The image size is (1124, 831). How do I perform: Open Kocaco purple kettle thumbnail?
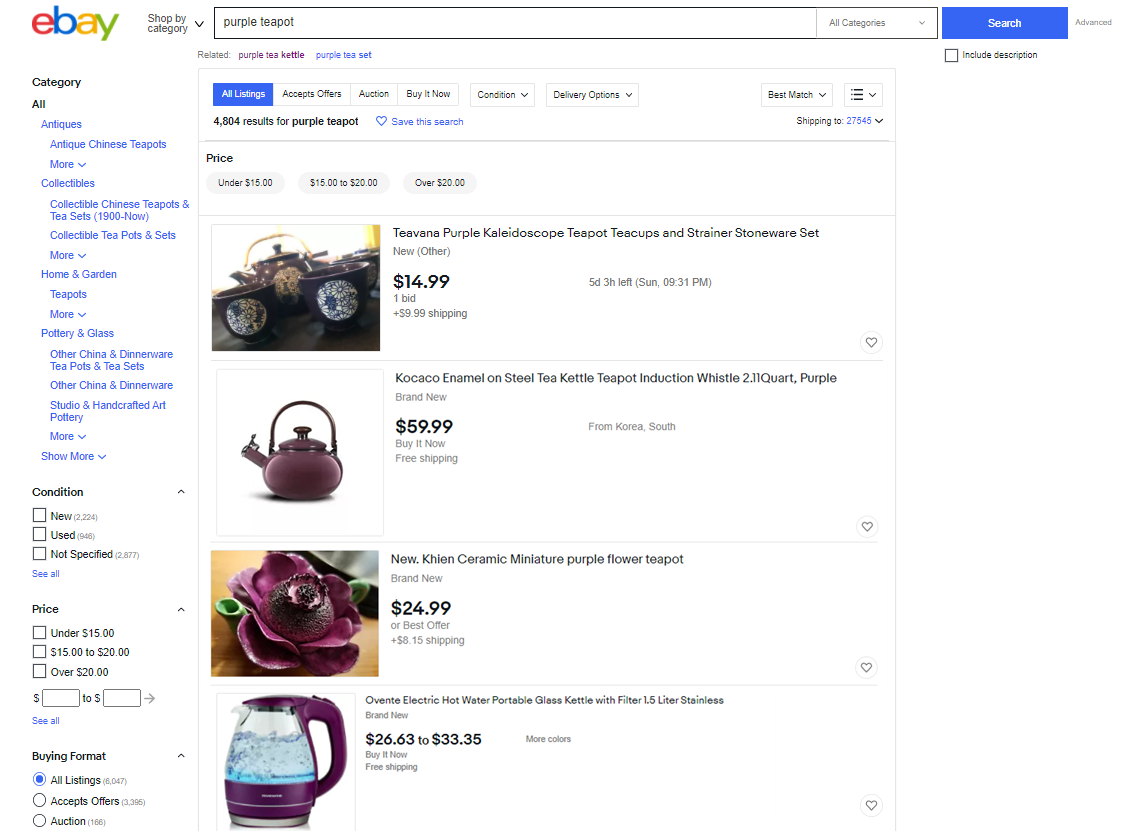tap(300, 452)
